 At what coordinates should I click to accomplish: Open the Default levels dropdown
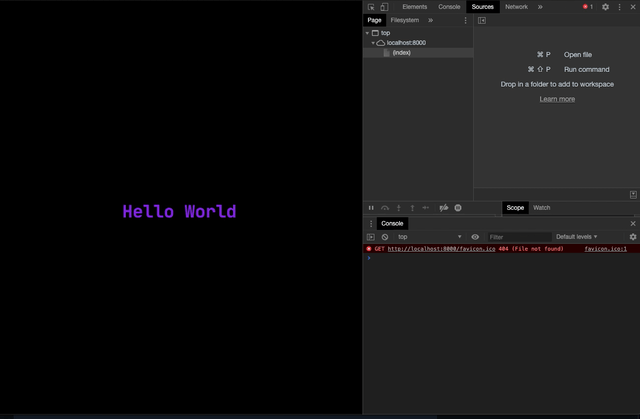(x=576, y=237)
